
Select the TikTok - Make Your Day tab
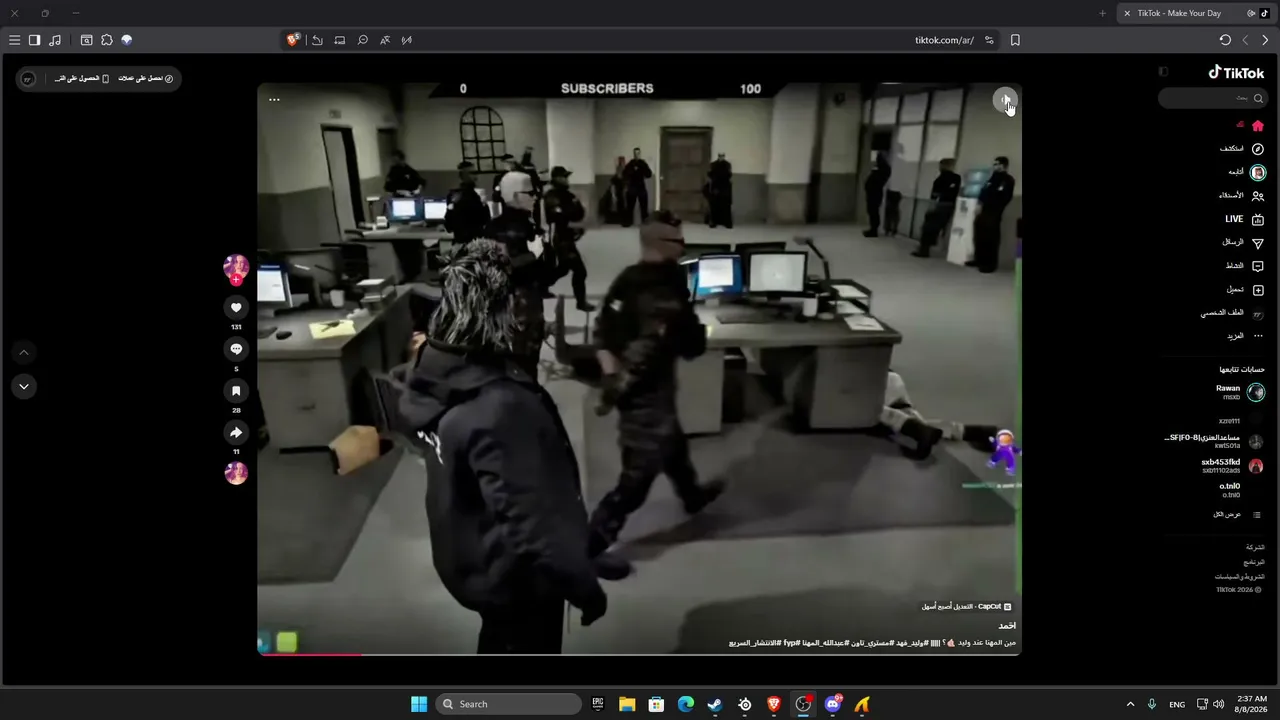click(x=1196, y=13)
